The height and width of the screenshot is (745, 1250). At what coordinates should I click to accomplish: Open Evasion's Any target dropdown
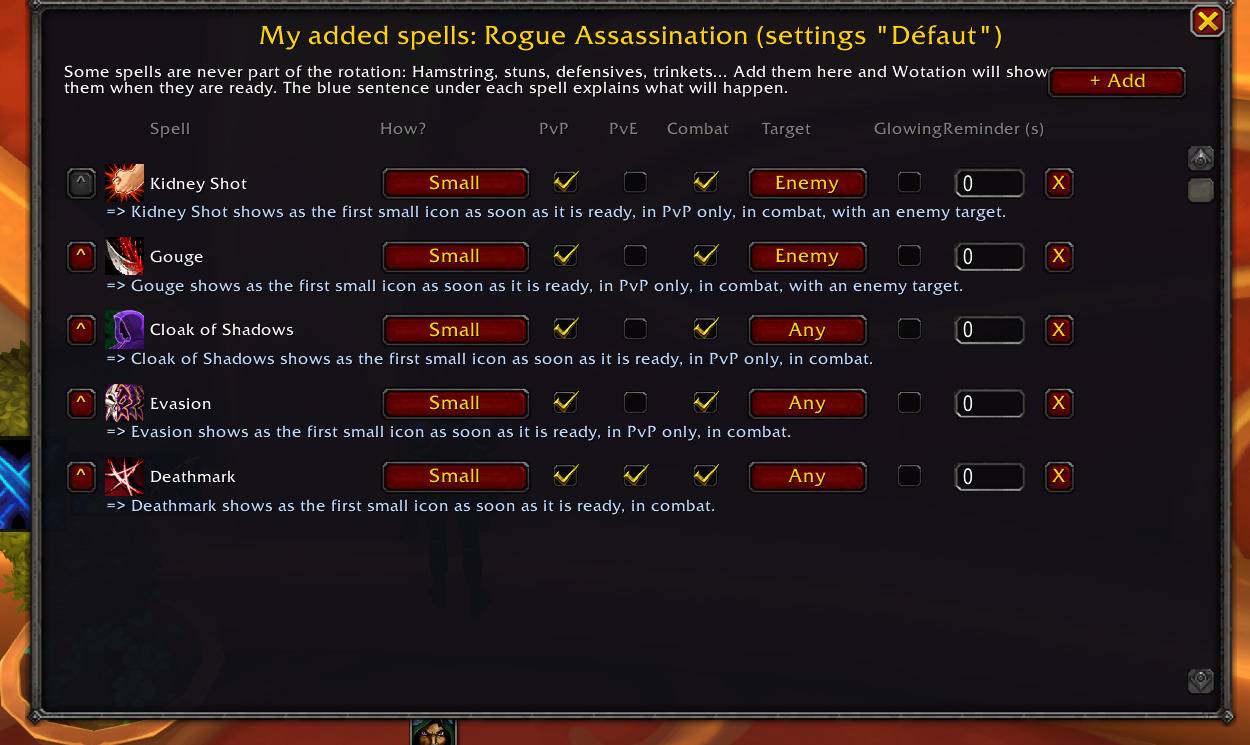coord(807,403)
